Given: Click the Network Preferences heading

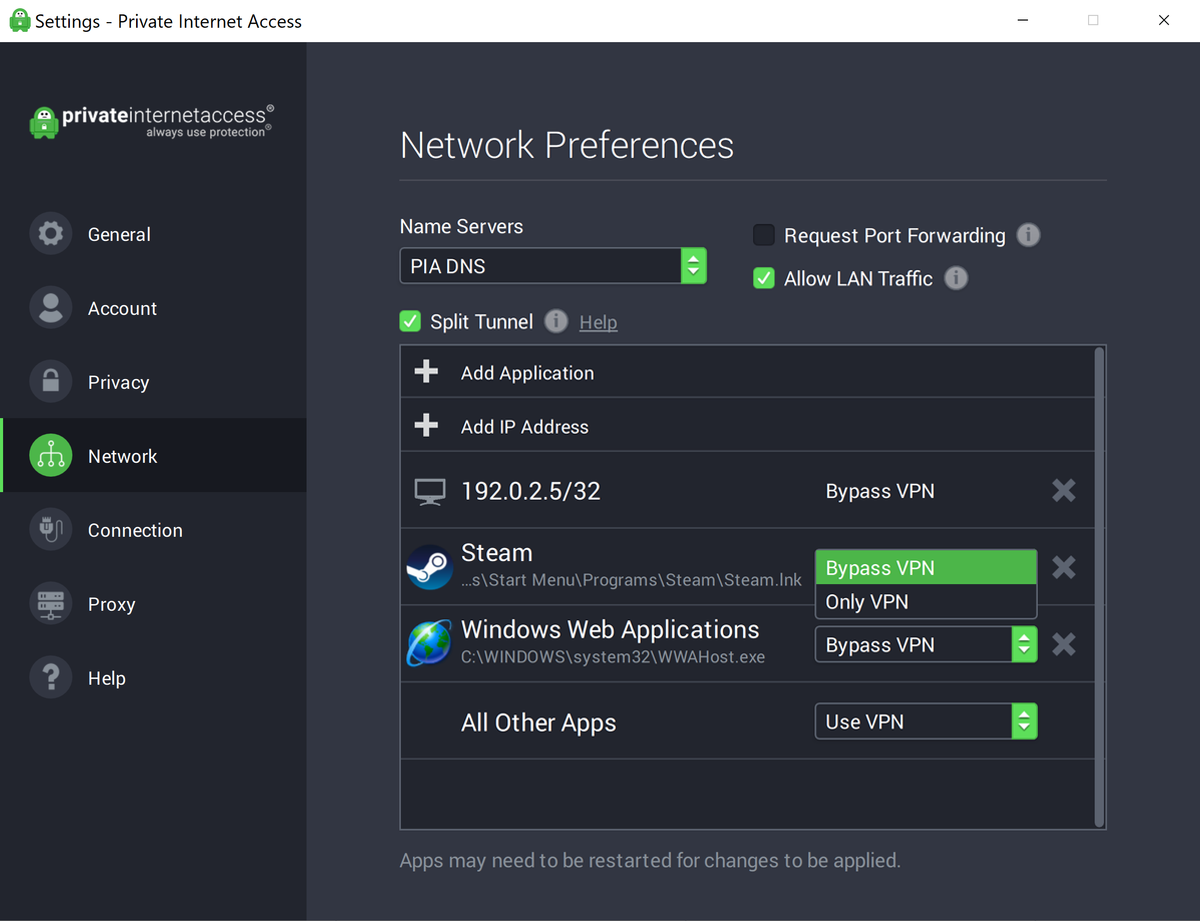Looking at the screenshot, I should point(567,145).
